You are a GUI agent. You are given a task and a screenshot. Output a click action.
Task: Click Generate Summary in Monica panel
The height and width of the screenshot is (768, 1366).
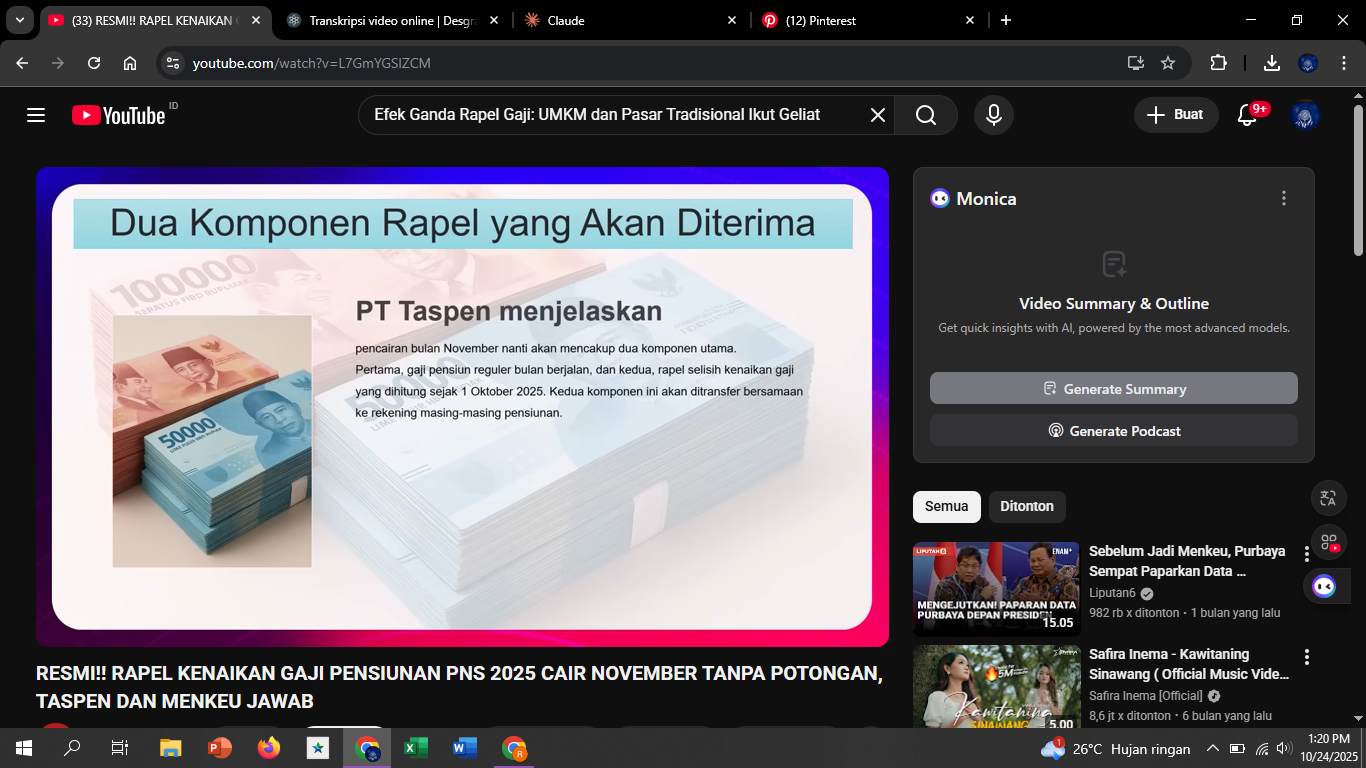[1114, 389]
